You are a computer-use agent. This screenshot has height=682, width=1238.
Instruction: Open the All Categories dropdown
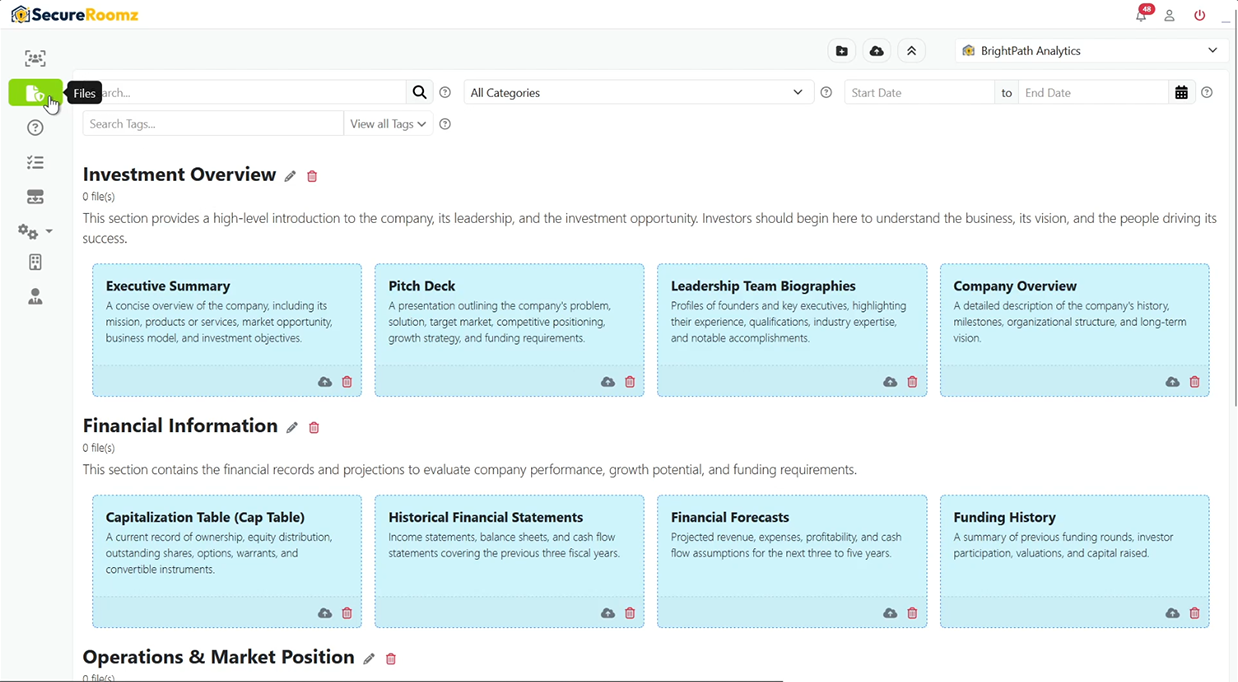click(x=637, y=92)
